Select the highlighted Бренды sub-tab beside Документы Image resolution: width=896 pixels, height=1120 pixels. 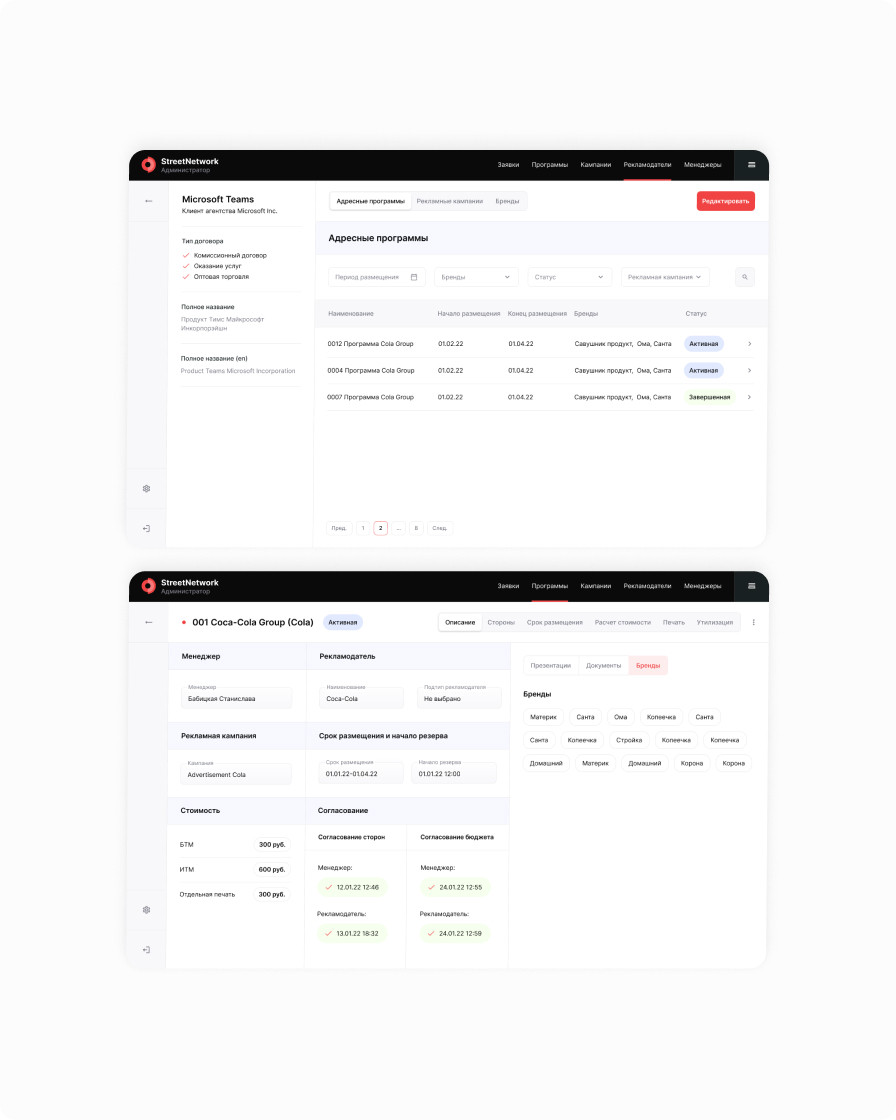[x=648, y=666]
